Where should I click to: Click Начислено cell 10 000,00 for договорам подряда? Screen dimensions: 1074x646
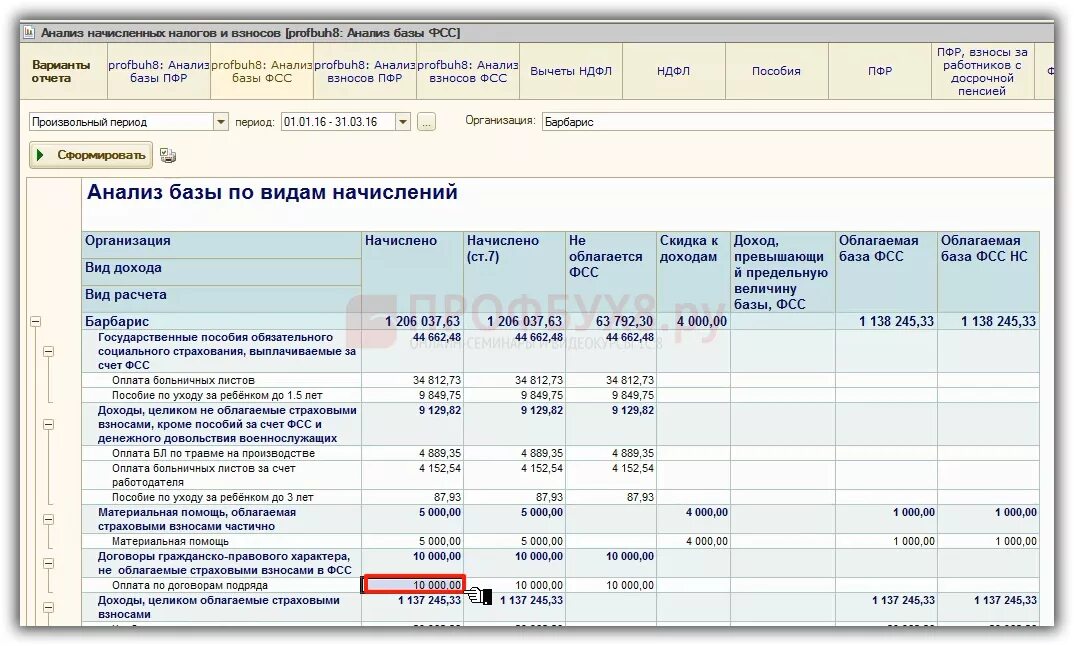[413, 585]
